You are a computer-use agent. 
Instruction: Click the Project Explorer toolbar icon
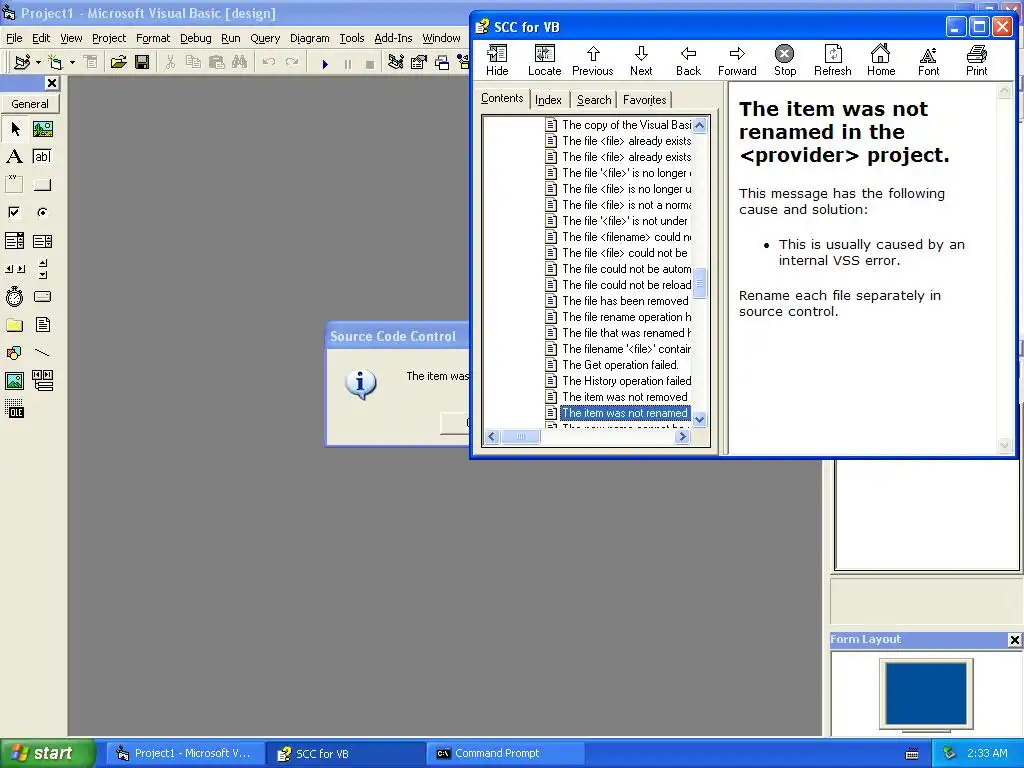[x=395, y=62]
